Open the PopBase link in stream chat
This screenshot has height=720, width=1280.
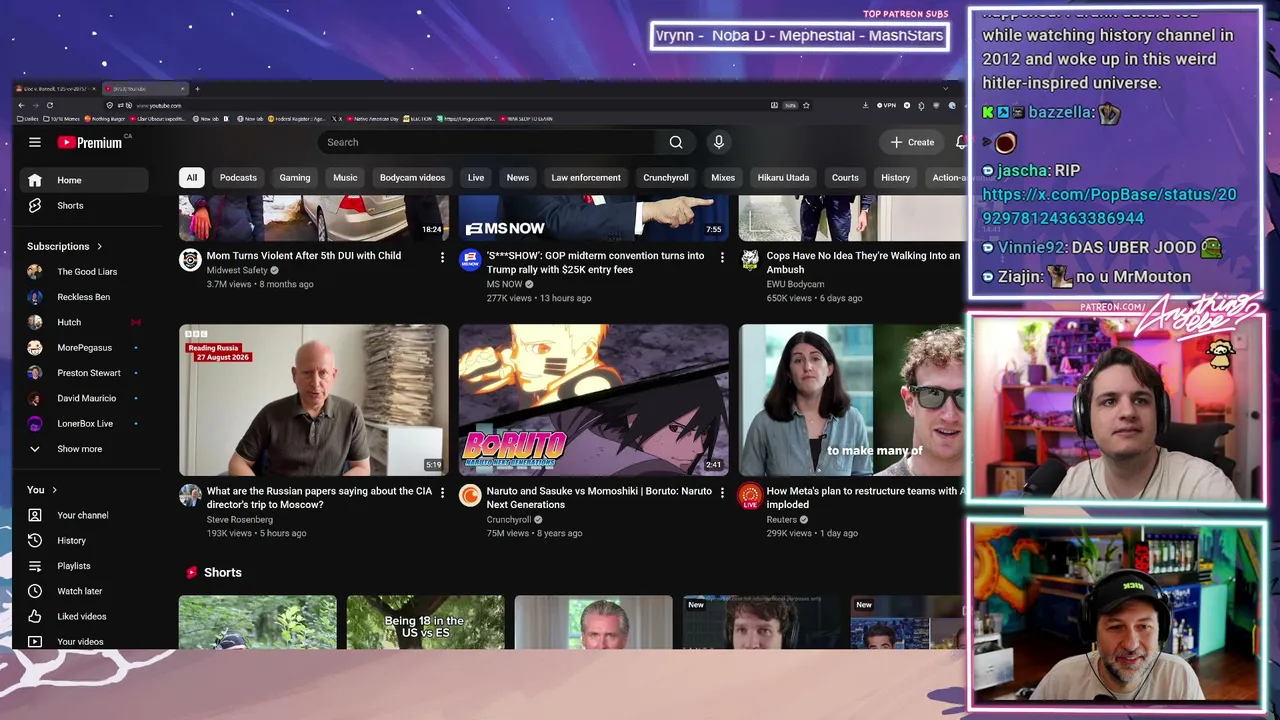click(1109, 206)
